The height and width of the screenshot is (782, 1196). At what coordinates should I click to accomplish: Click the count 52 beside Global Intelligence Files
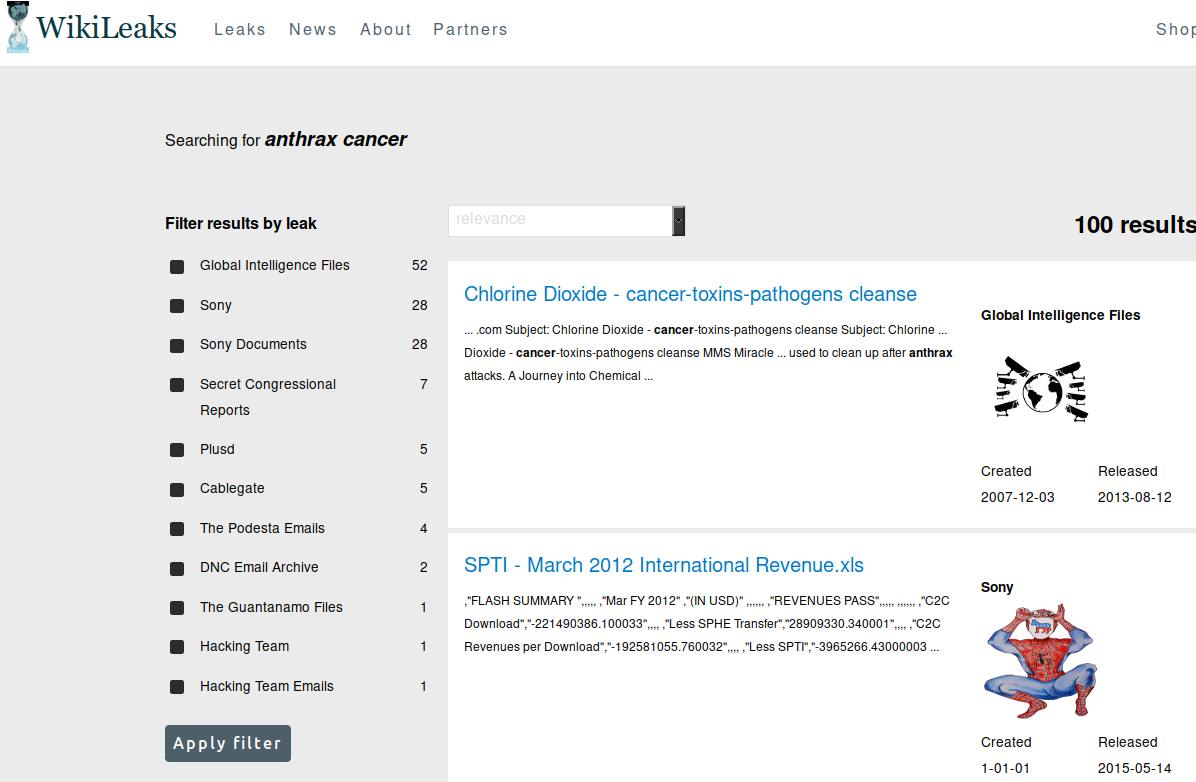[420, 265]
